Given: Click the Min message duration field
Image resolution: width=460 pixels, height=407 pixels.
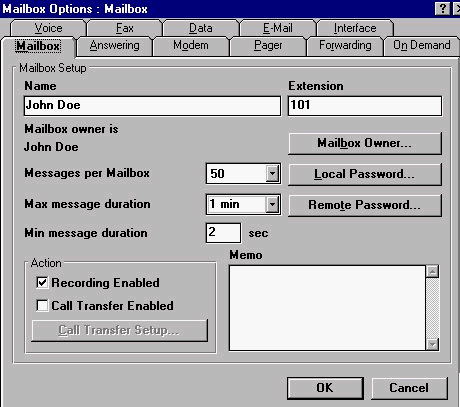Looking at the screenshot, I should click(x=223, y=232).
